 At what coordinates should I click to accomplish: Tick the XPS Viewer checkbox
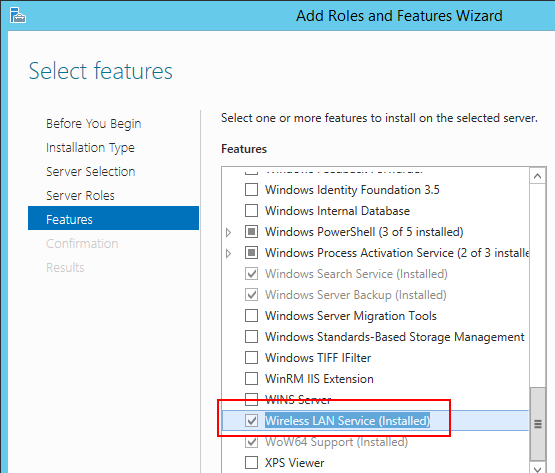tap(251, 463)
